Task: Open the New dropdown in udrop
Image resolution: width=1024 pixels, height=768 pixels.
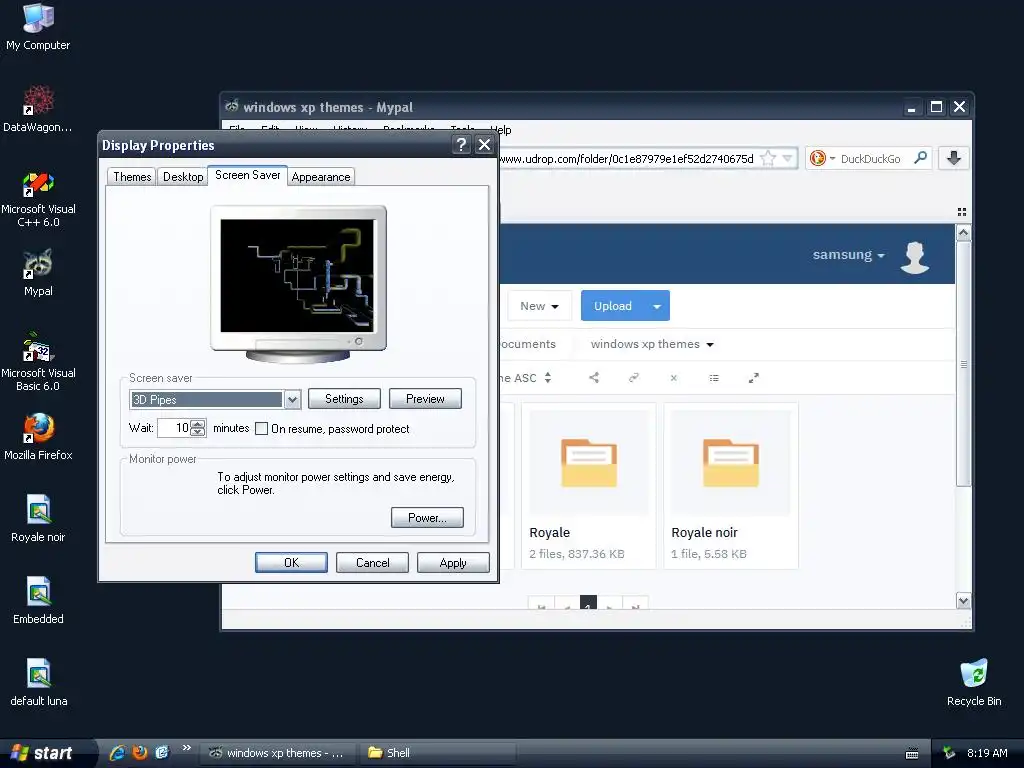Action: pos(539,306)
